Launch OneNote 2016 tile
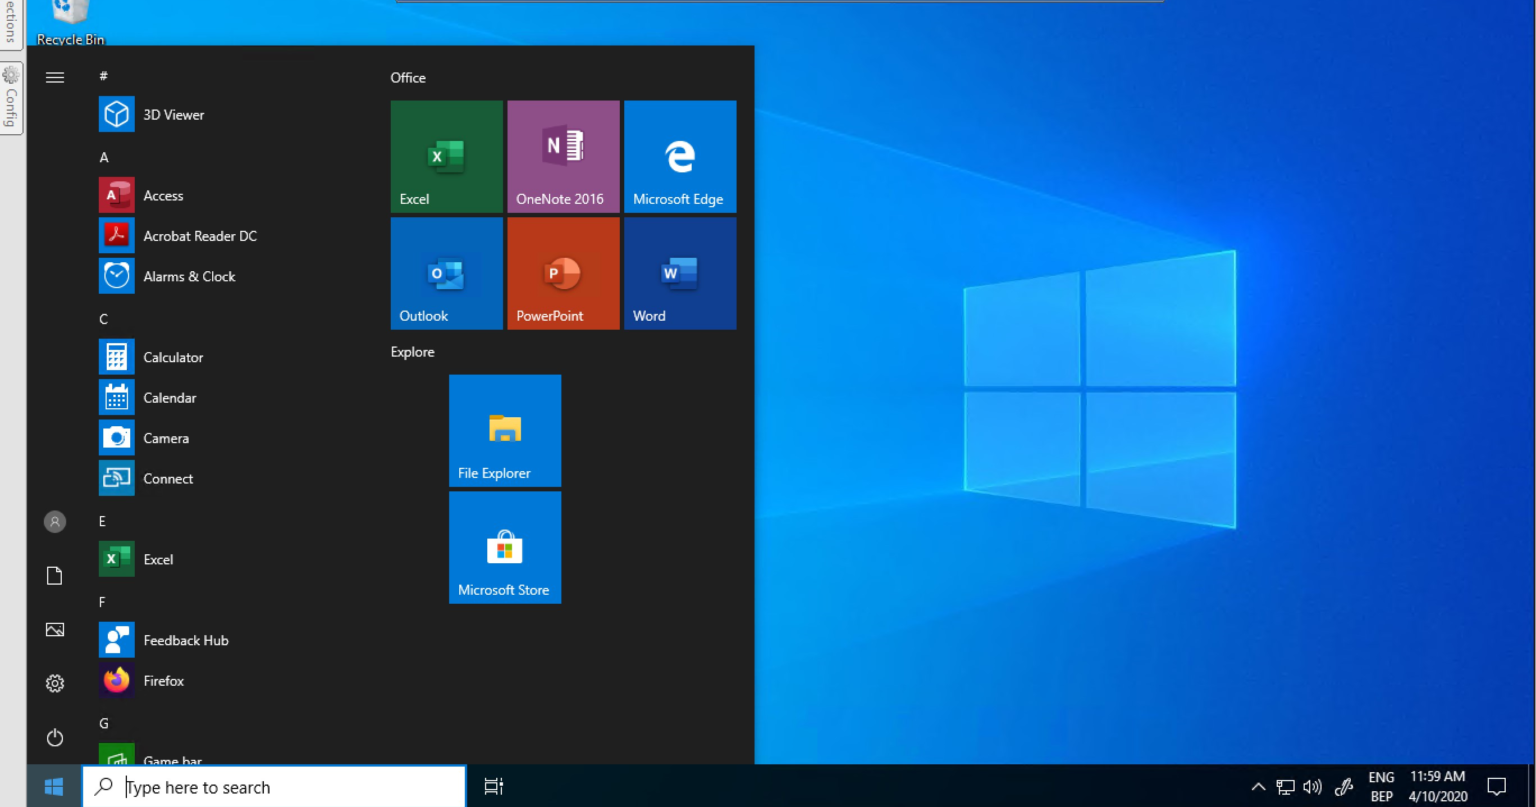 tap(563, 156)
